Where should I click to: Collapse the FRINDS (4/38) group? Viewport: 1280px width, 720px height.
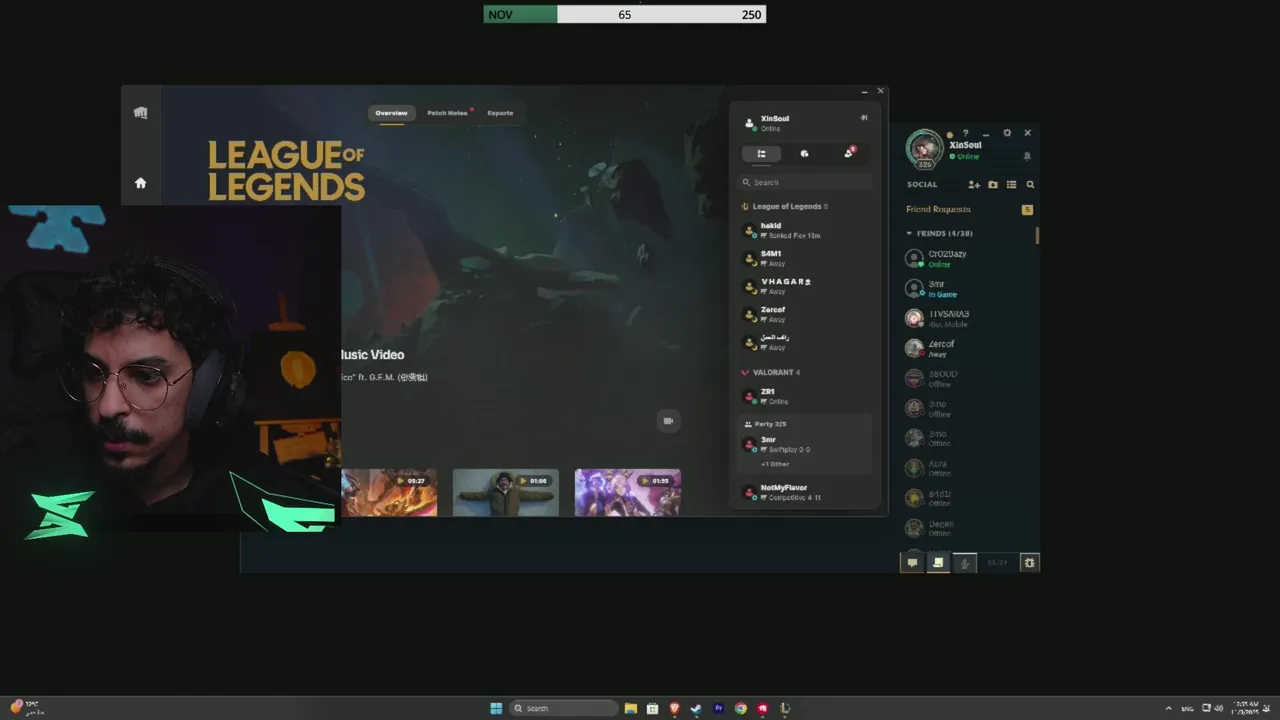pyautogui.click(x=939, y=233)
